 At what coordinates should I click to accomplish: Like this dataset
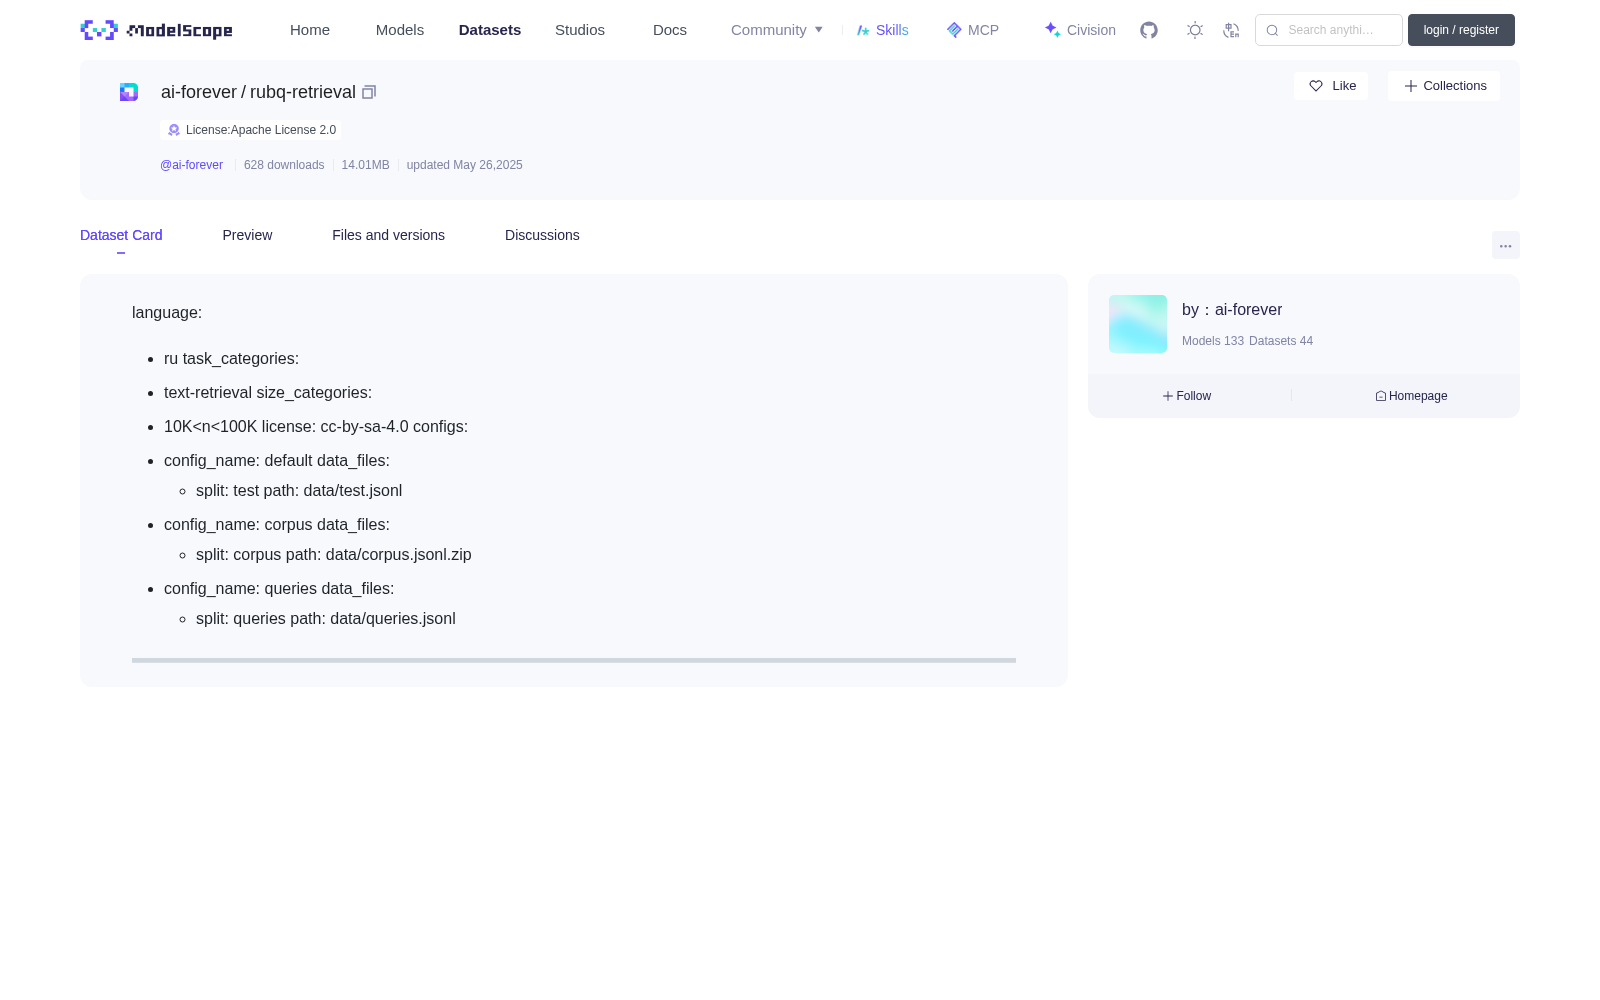[x=1331, y=86]
